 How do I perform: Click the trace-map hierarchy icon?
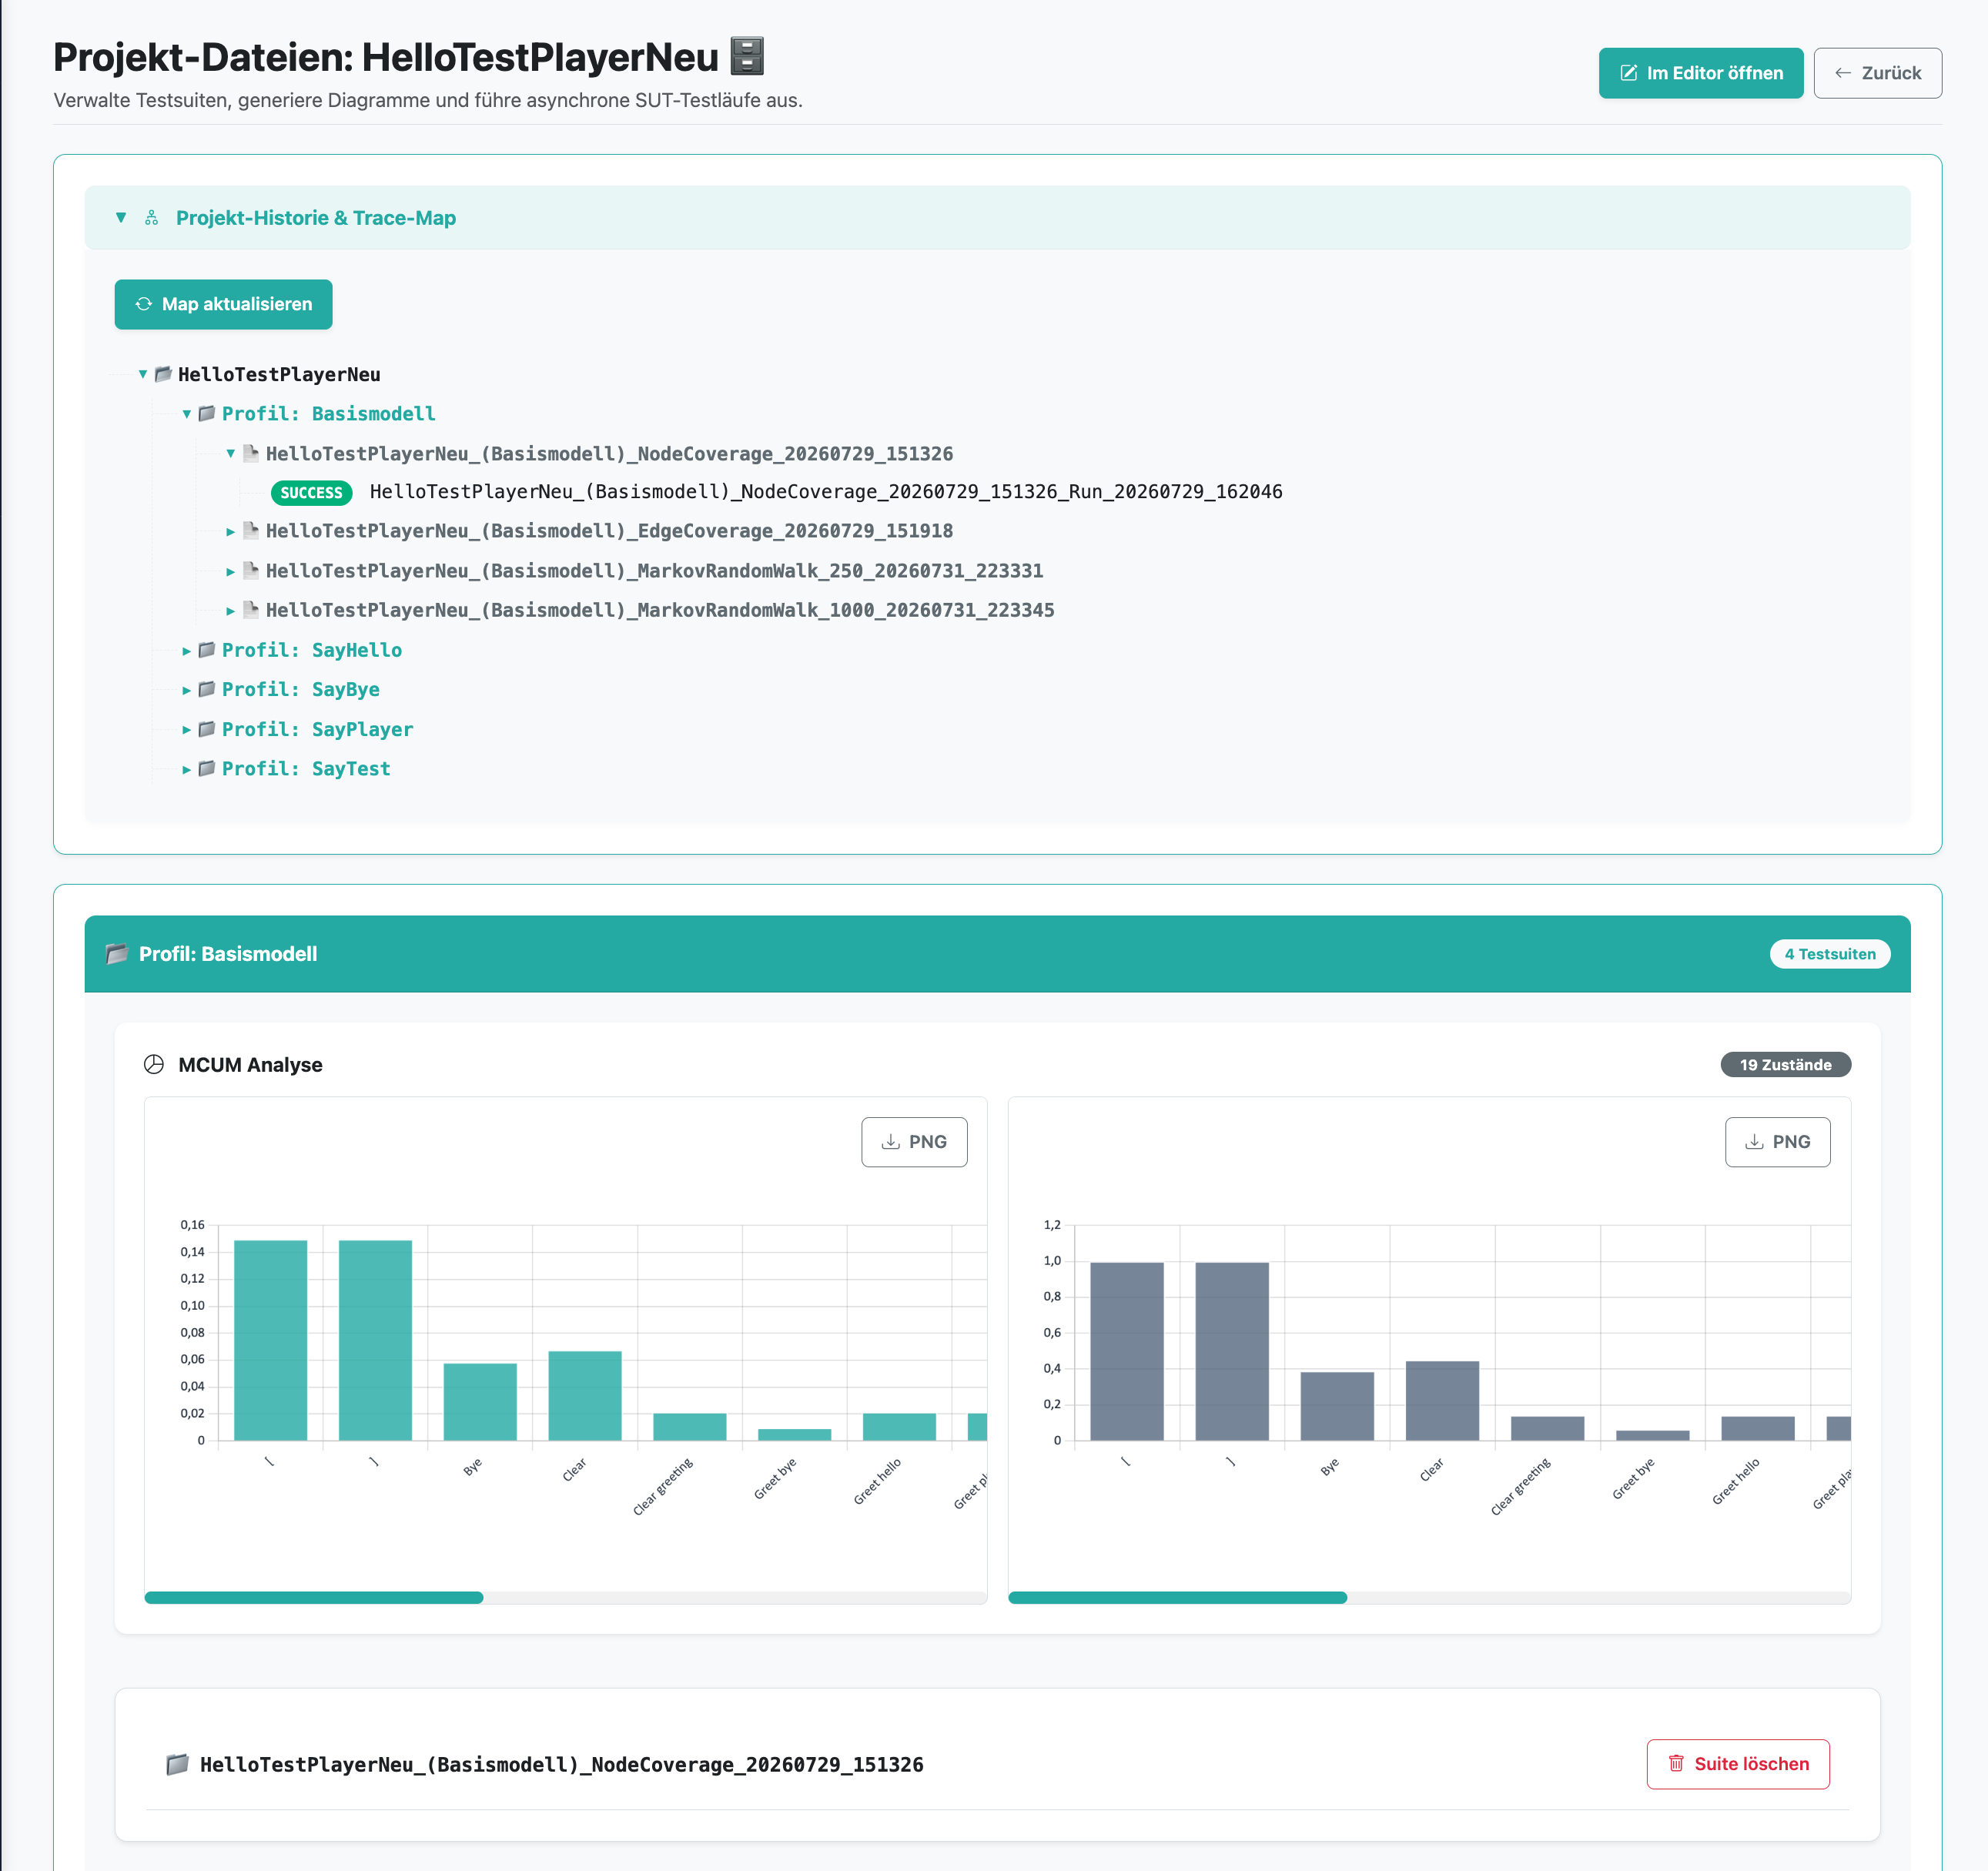(152, 218)
